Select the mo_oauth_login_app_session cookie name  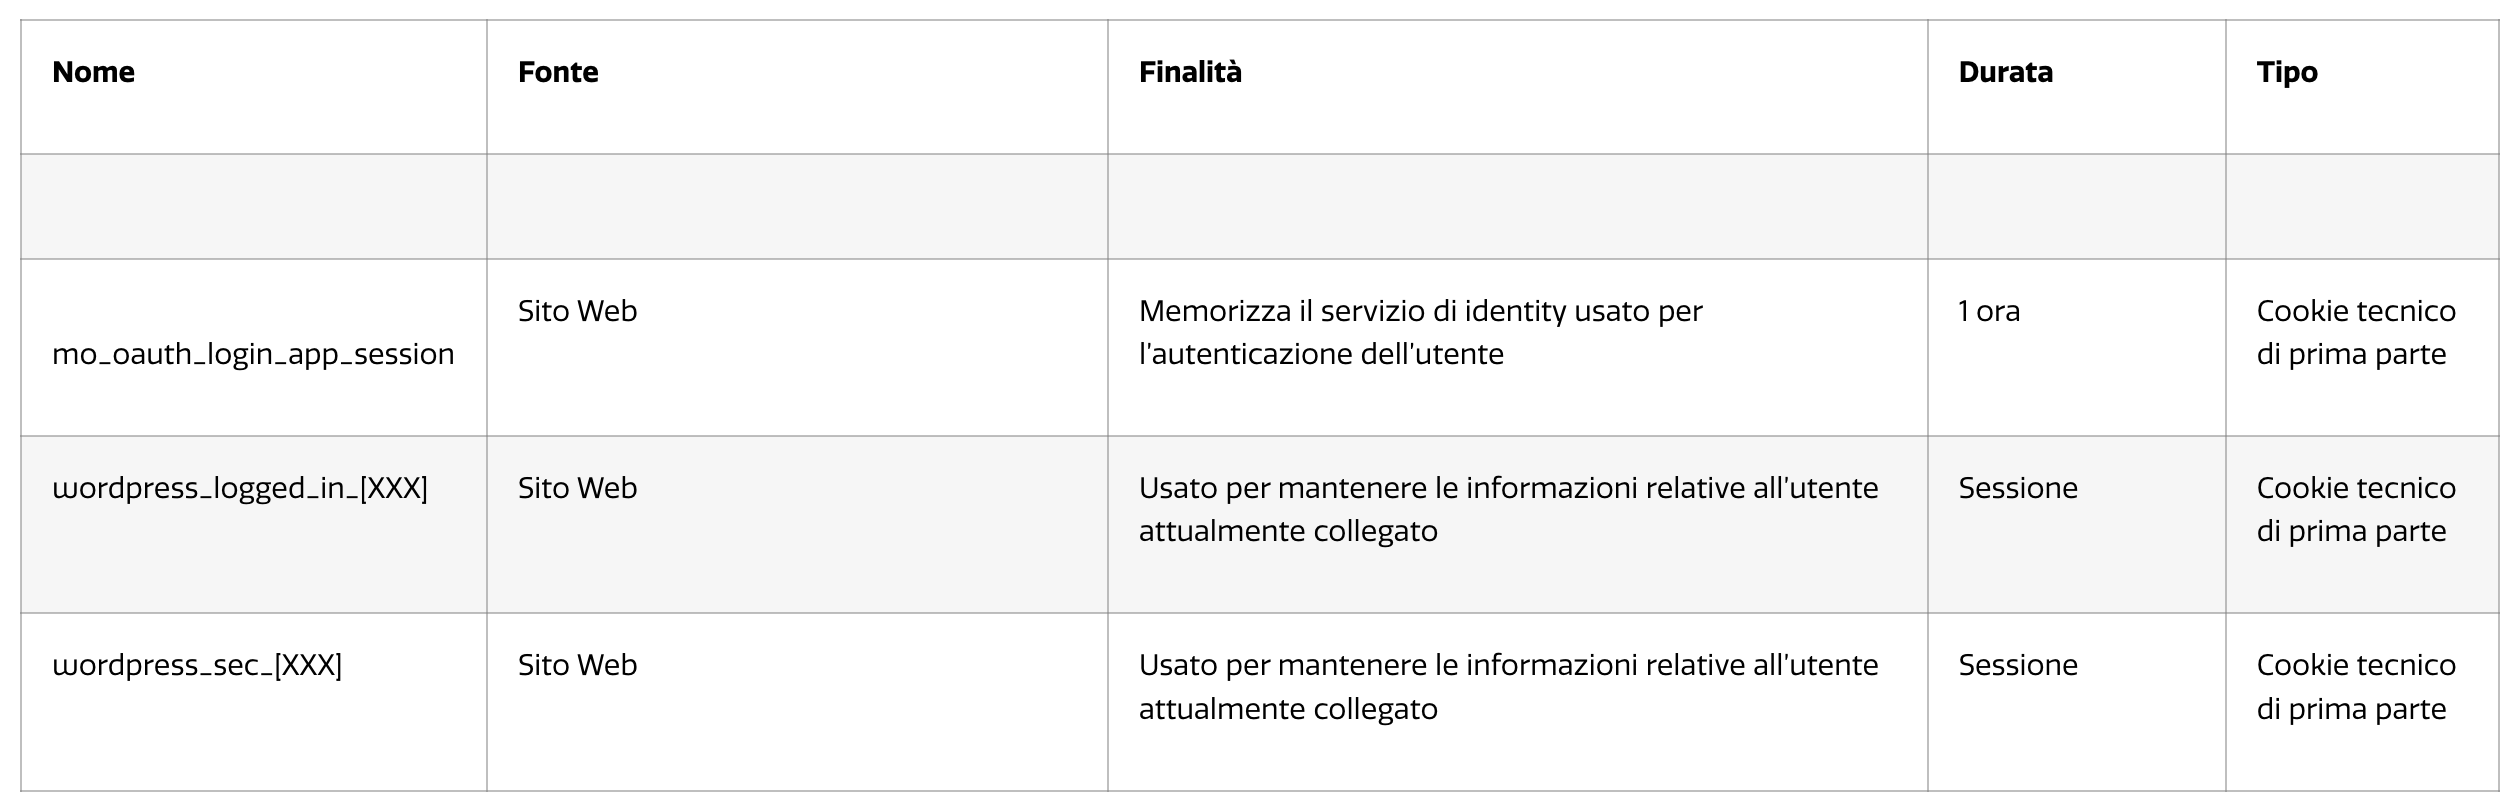point(253,354)
